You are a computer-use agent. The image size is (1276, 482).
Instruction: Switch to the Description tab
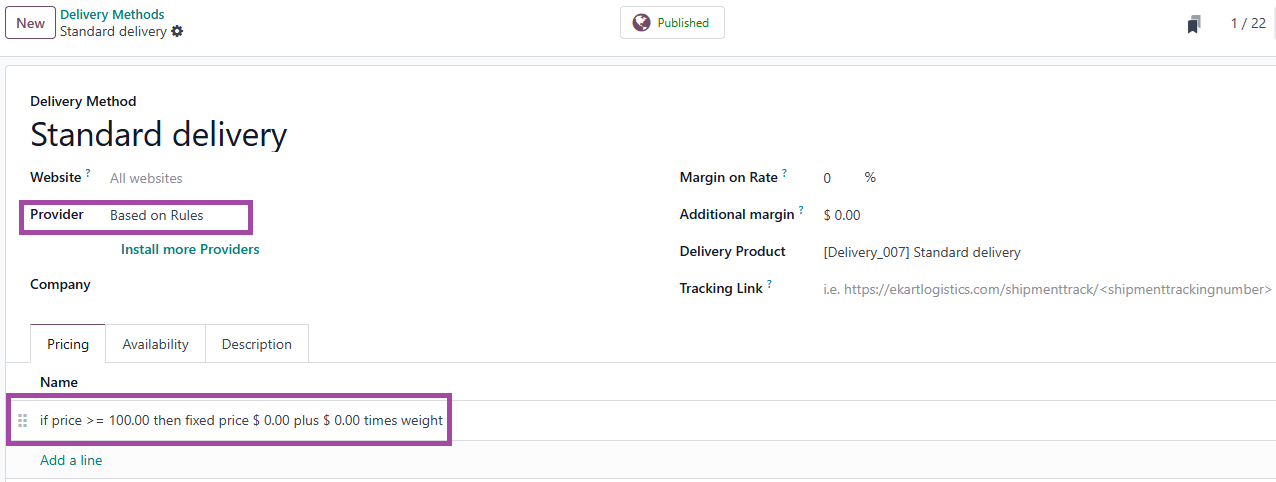[x=257, y=344]
